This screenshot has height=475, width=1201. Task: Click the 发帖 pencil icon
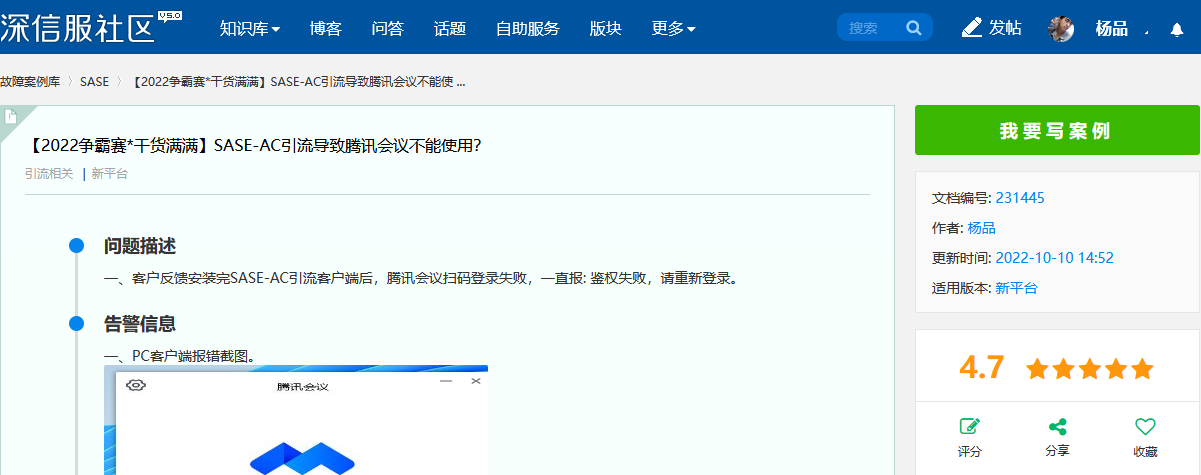pyautogui.click(x=972, y=27)
